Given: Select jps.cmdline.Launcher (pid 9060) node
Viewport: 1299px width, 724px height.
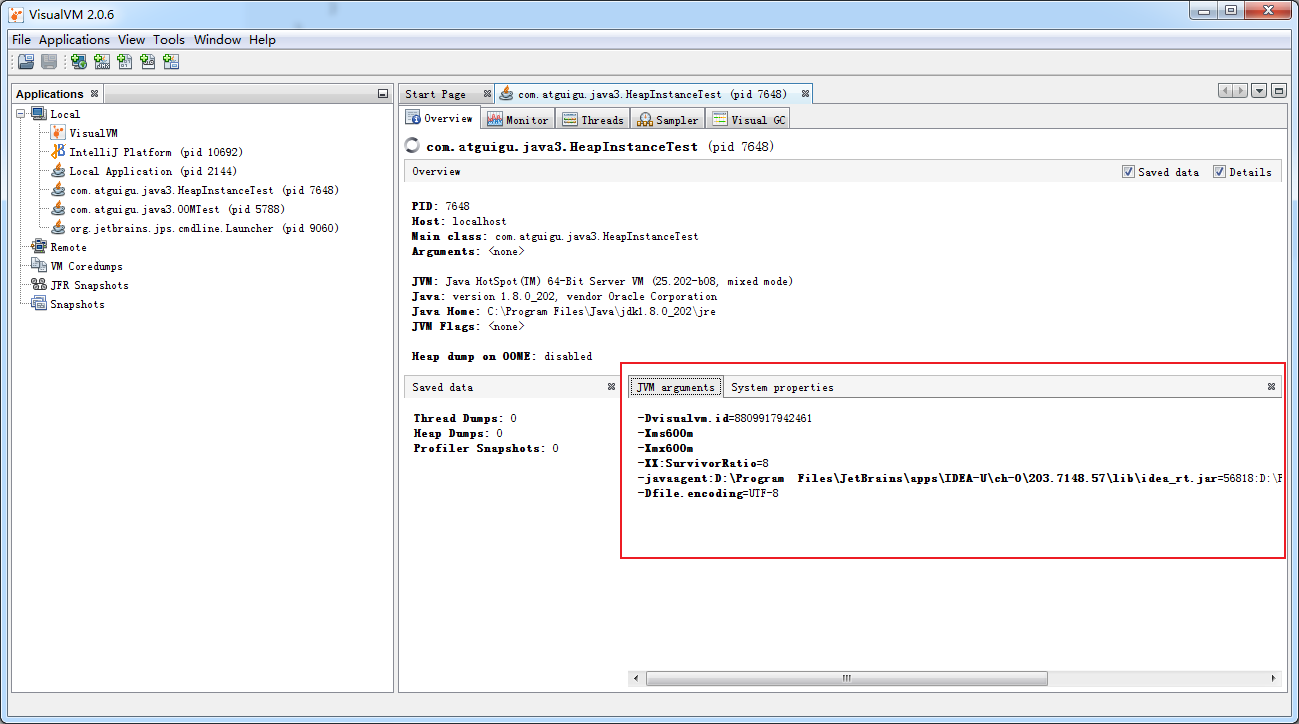Looking at the screenshot, I should (204, 228).
